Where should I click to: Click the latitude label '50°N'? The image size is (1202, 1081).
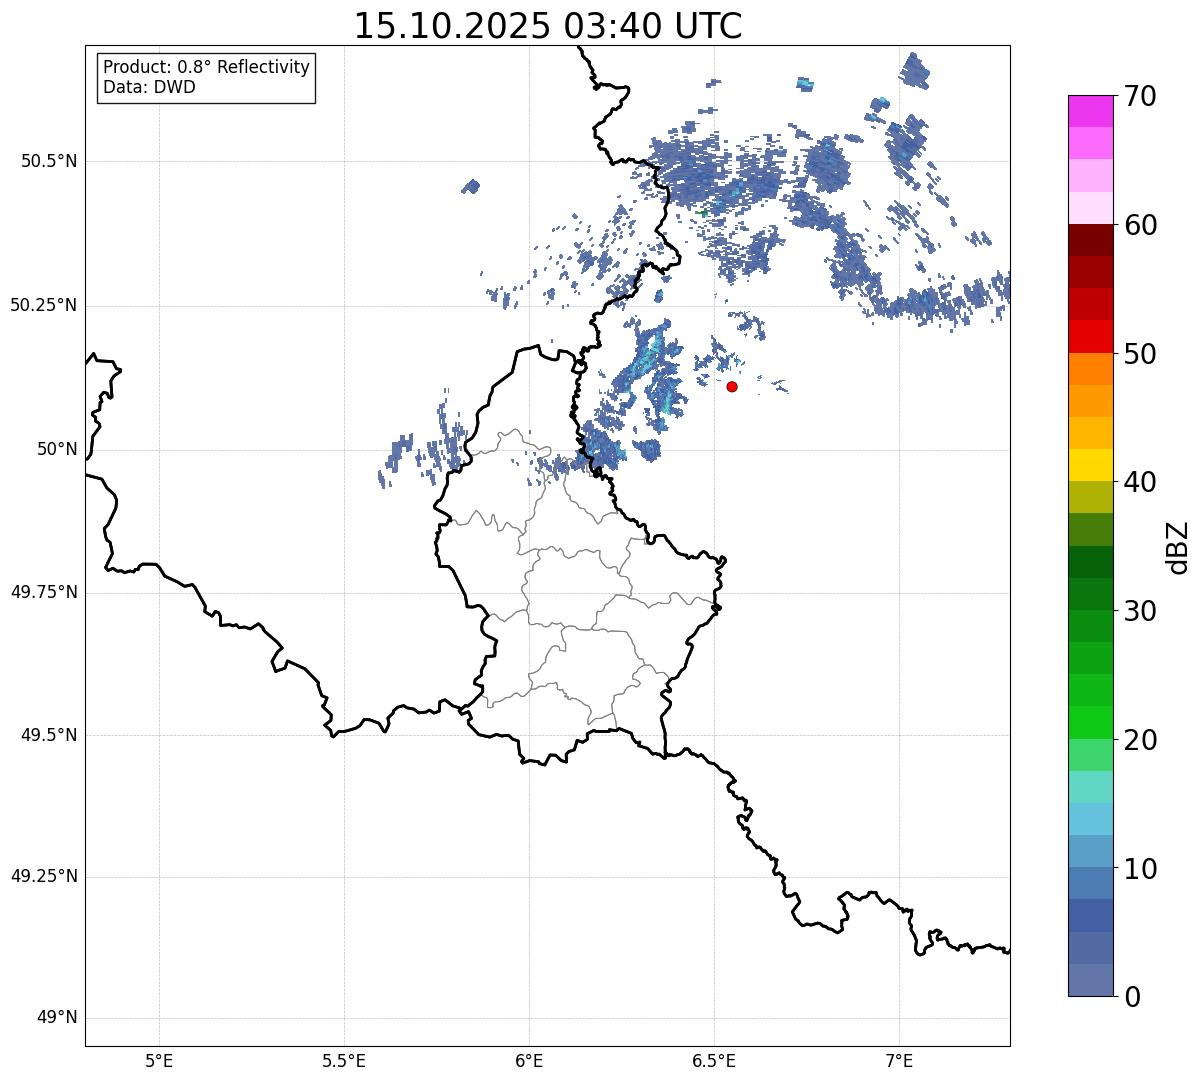point(57,450)
